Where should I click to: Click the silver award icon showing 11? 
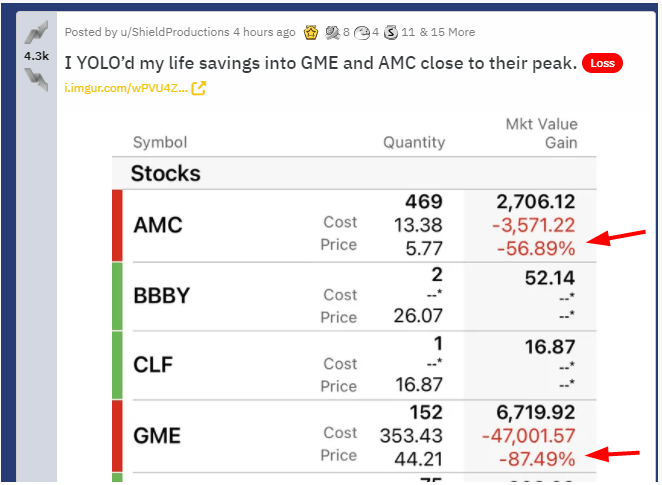[391, 33]
